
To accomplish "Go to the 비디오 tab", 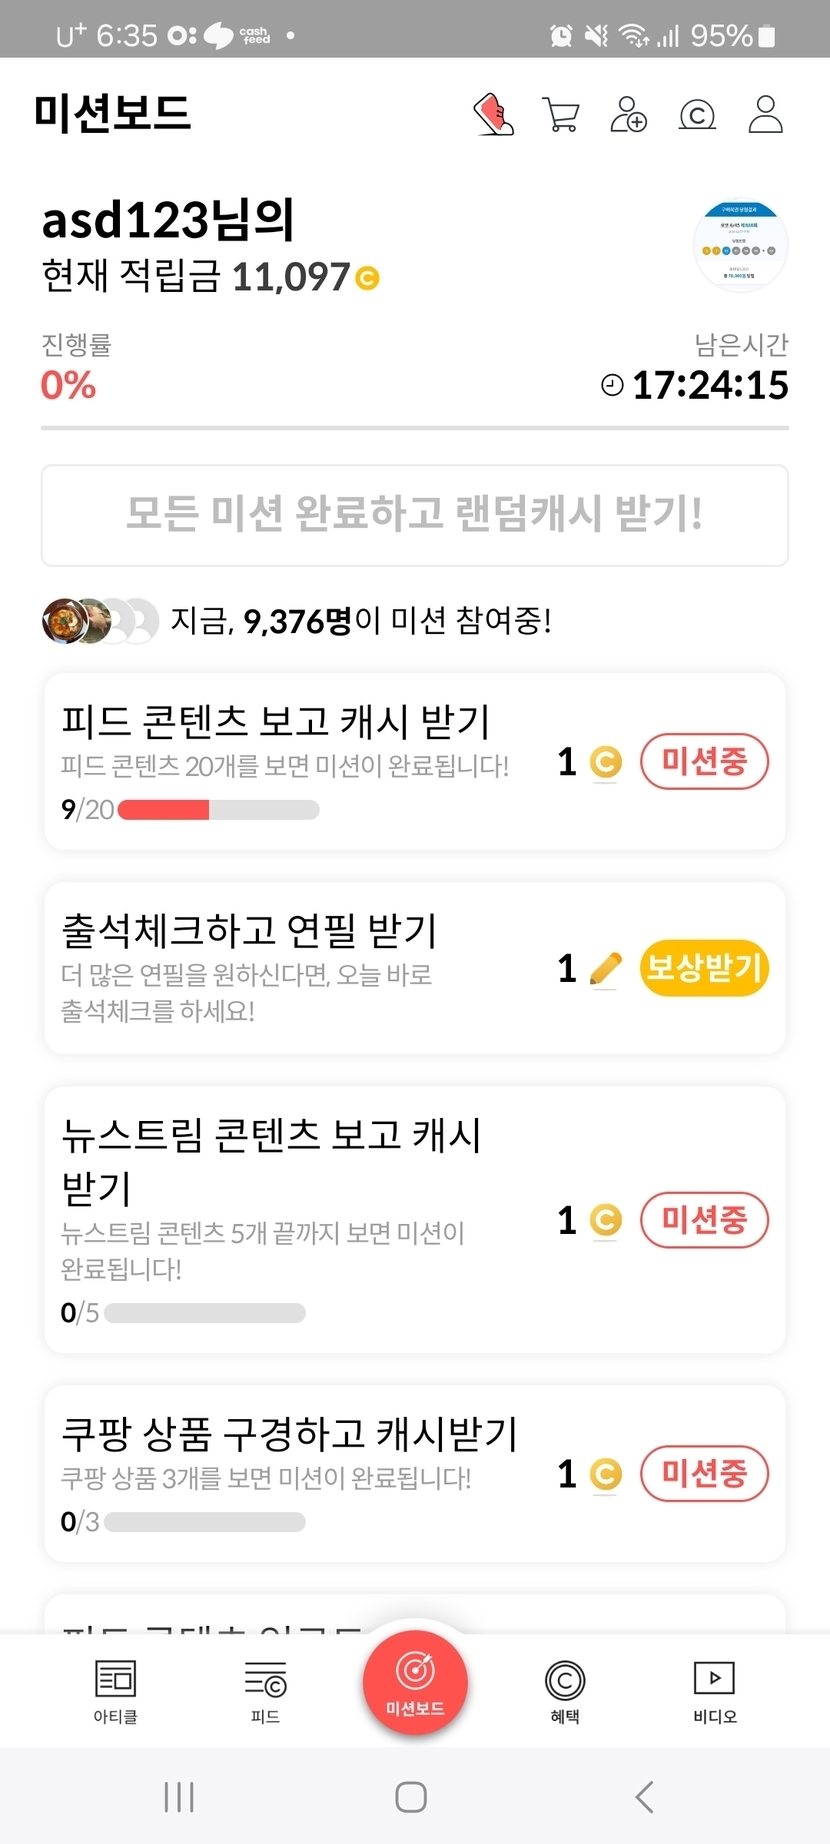I will point(715,1692).
